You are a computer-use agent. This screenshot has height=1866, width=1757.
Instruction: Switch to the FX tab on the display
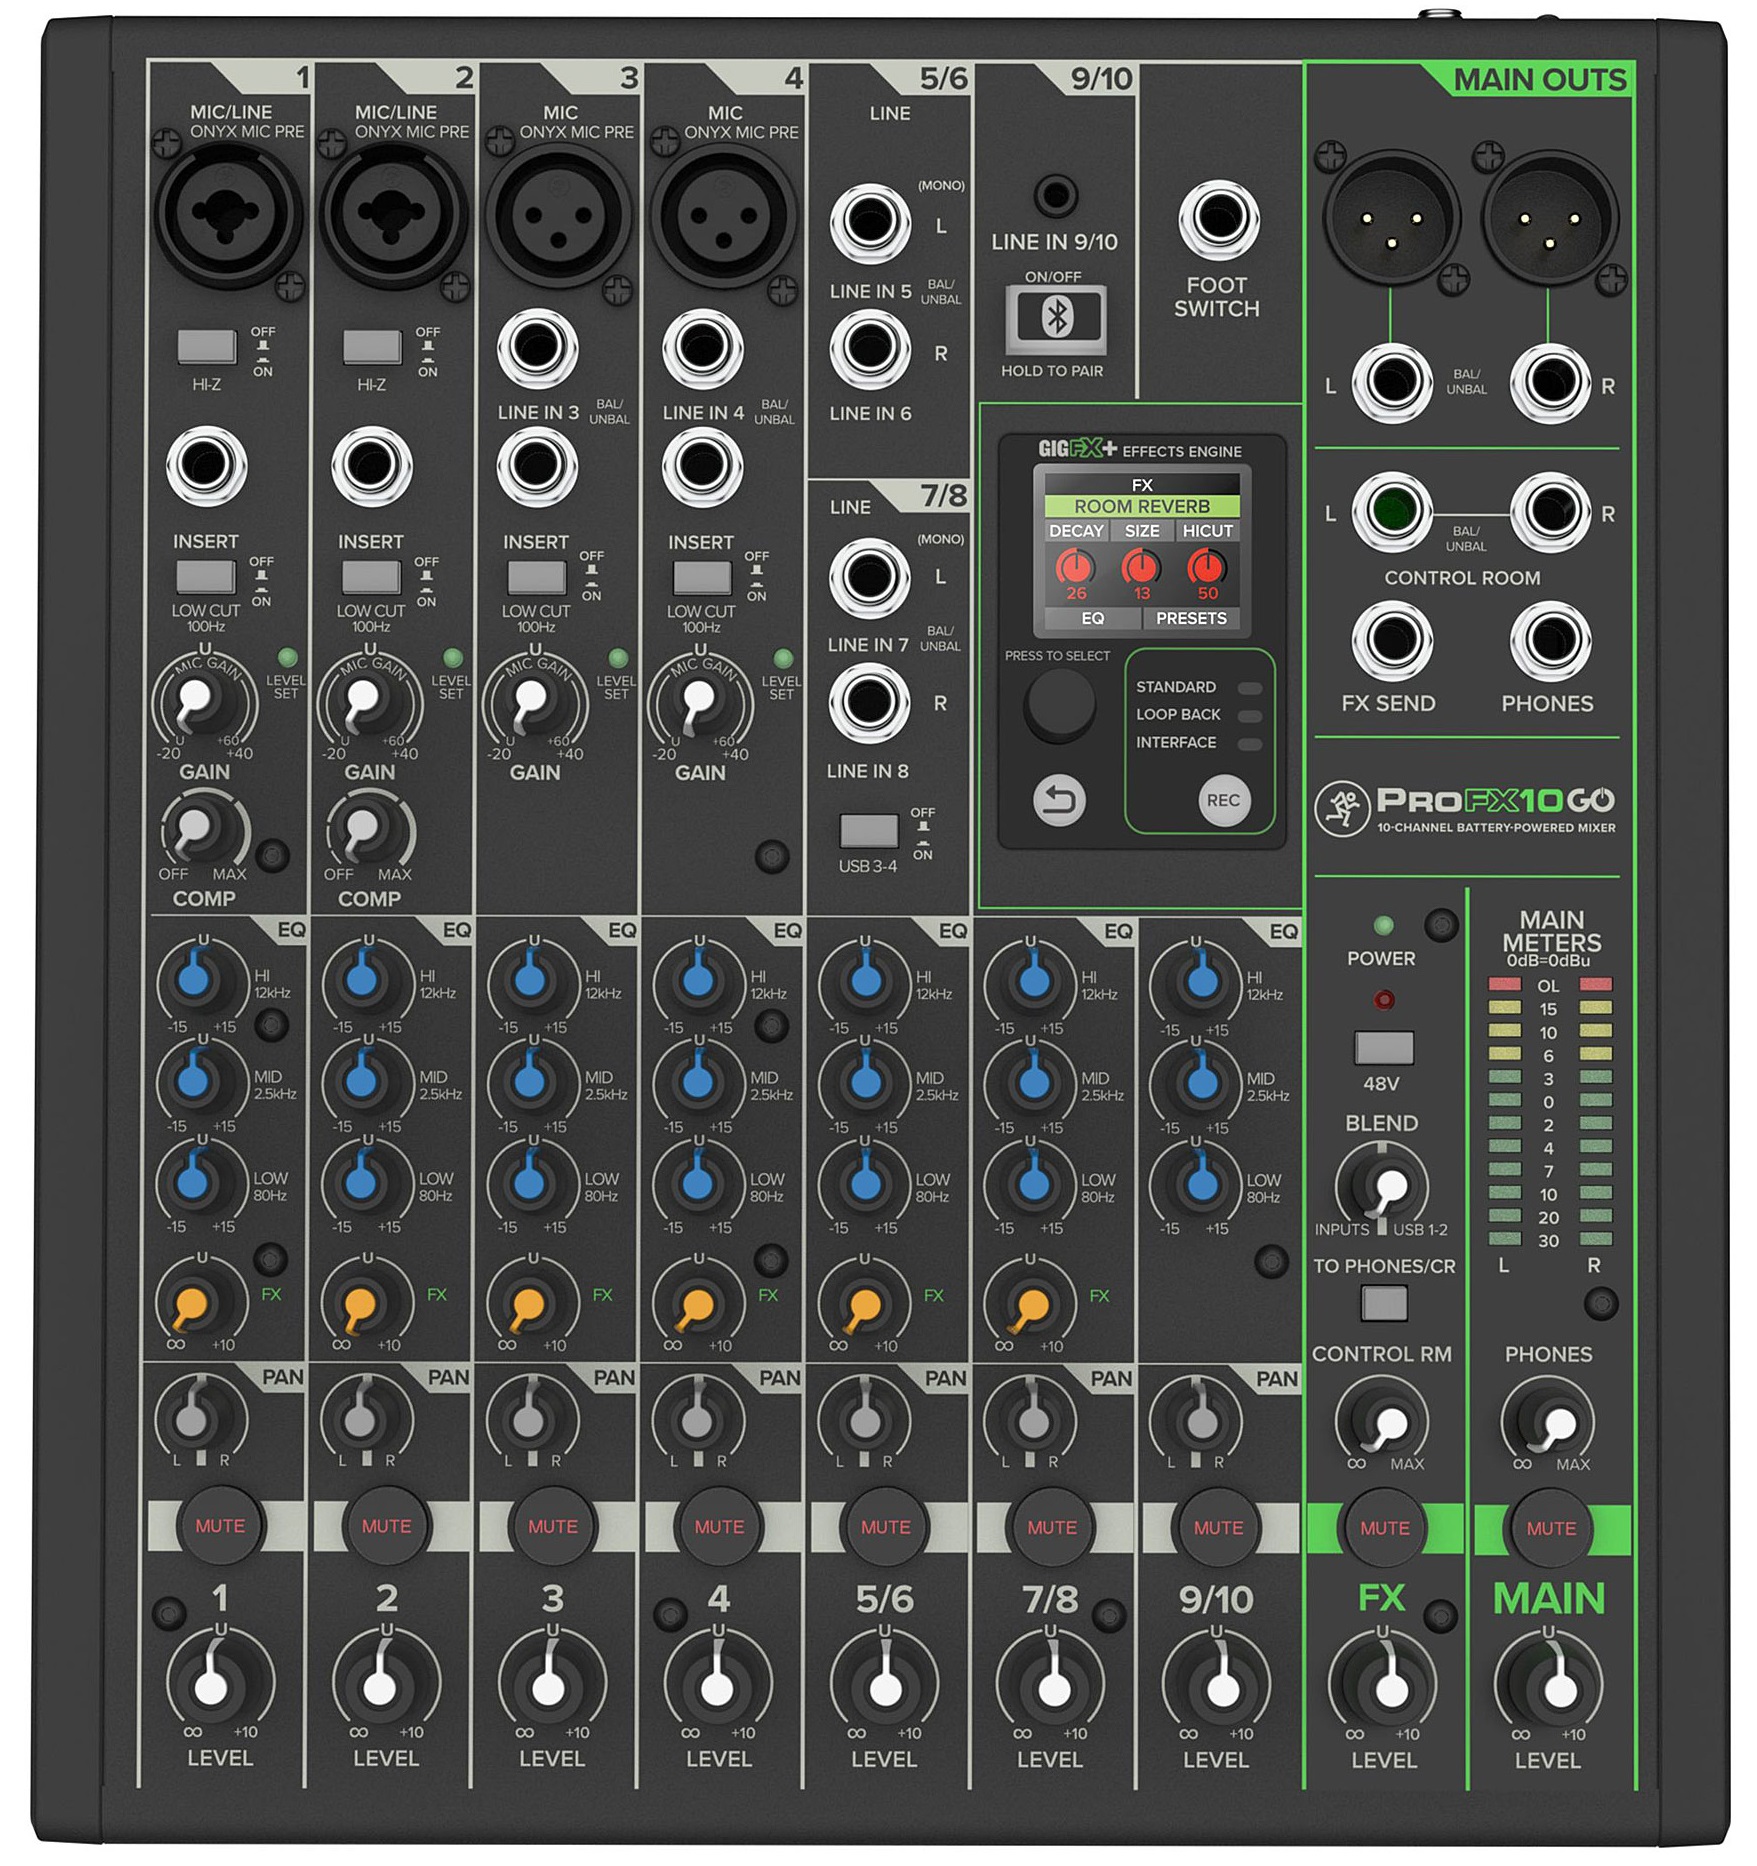[1143, 484]
